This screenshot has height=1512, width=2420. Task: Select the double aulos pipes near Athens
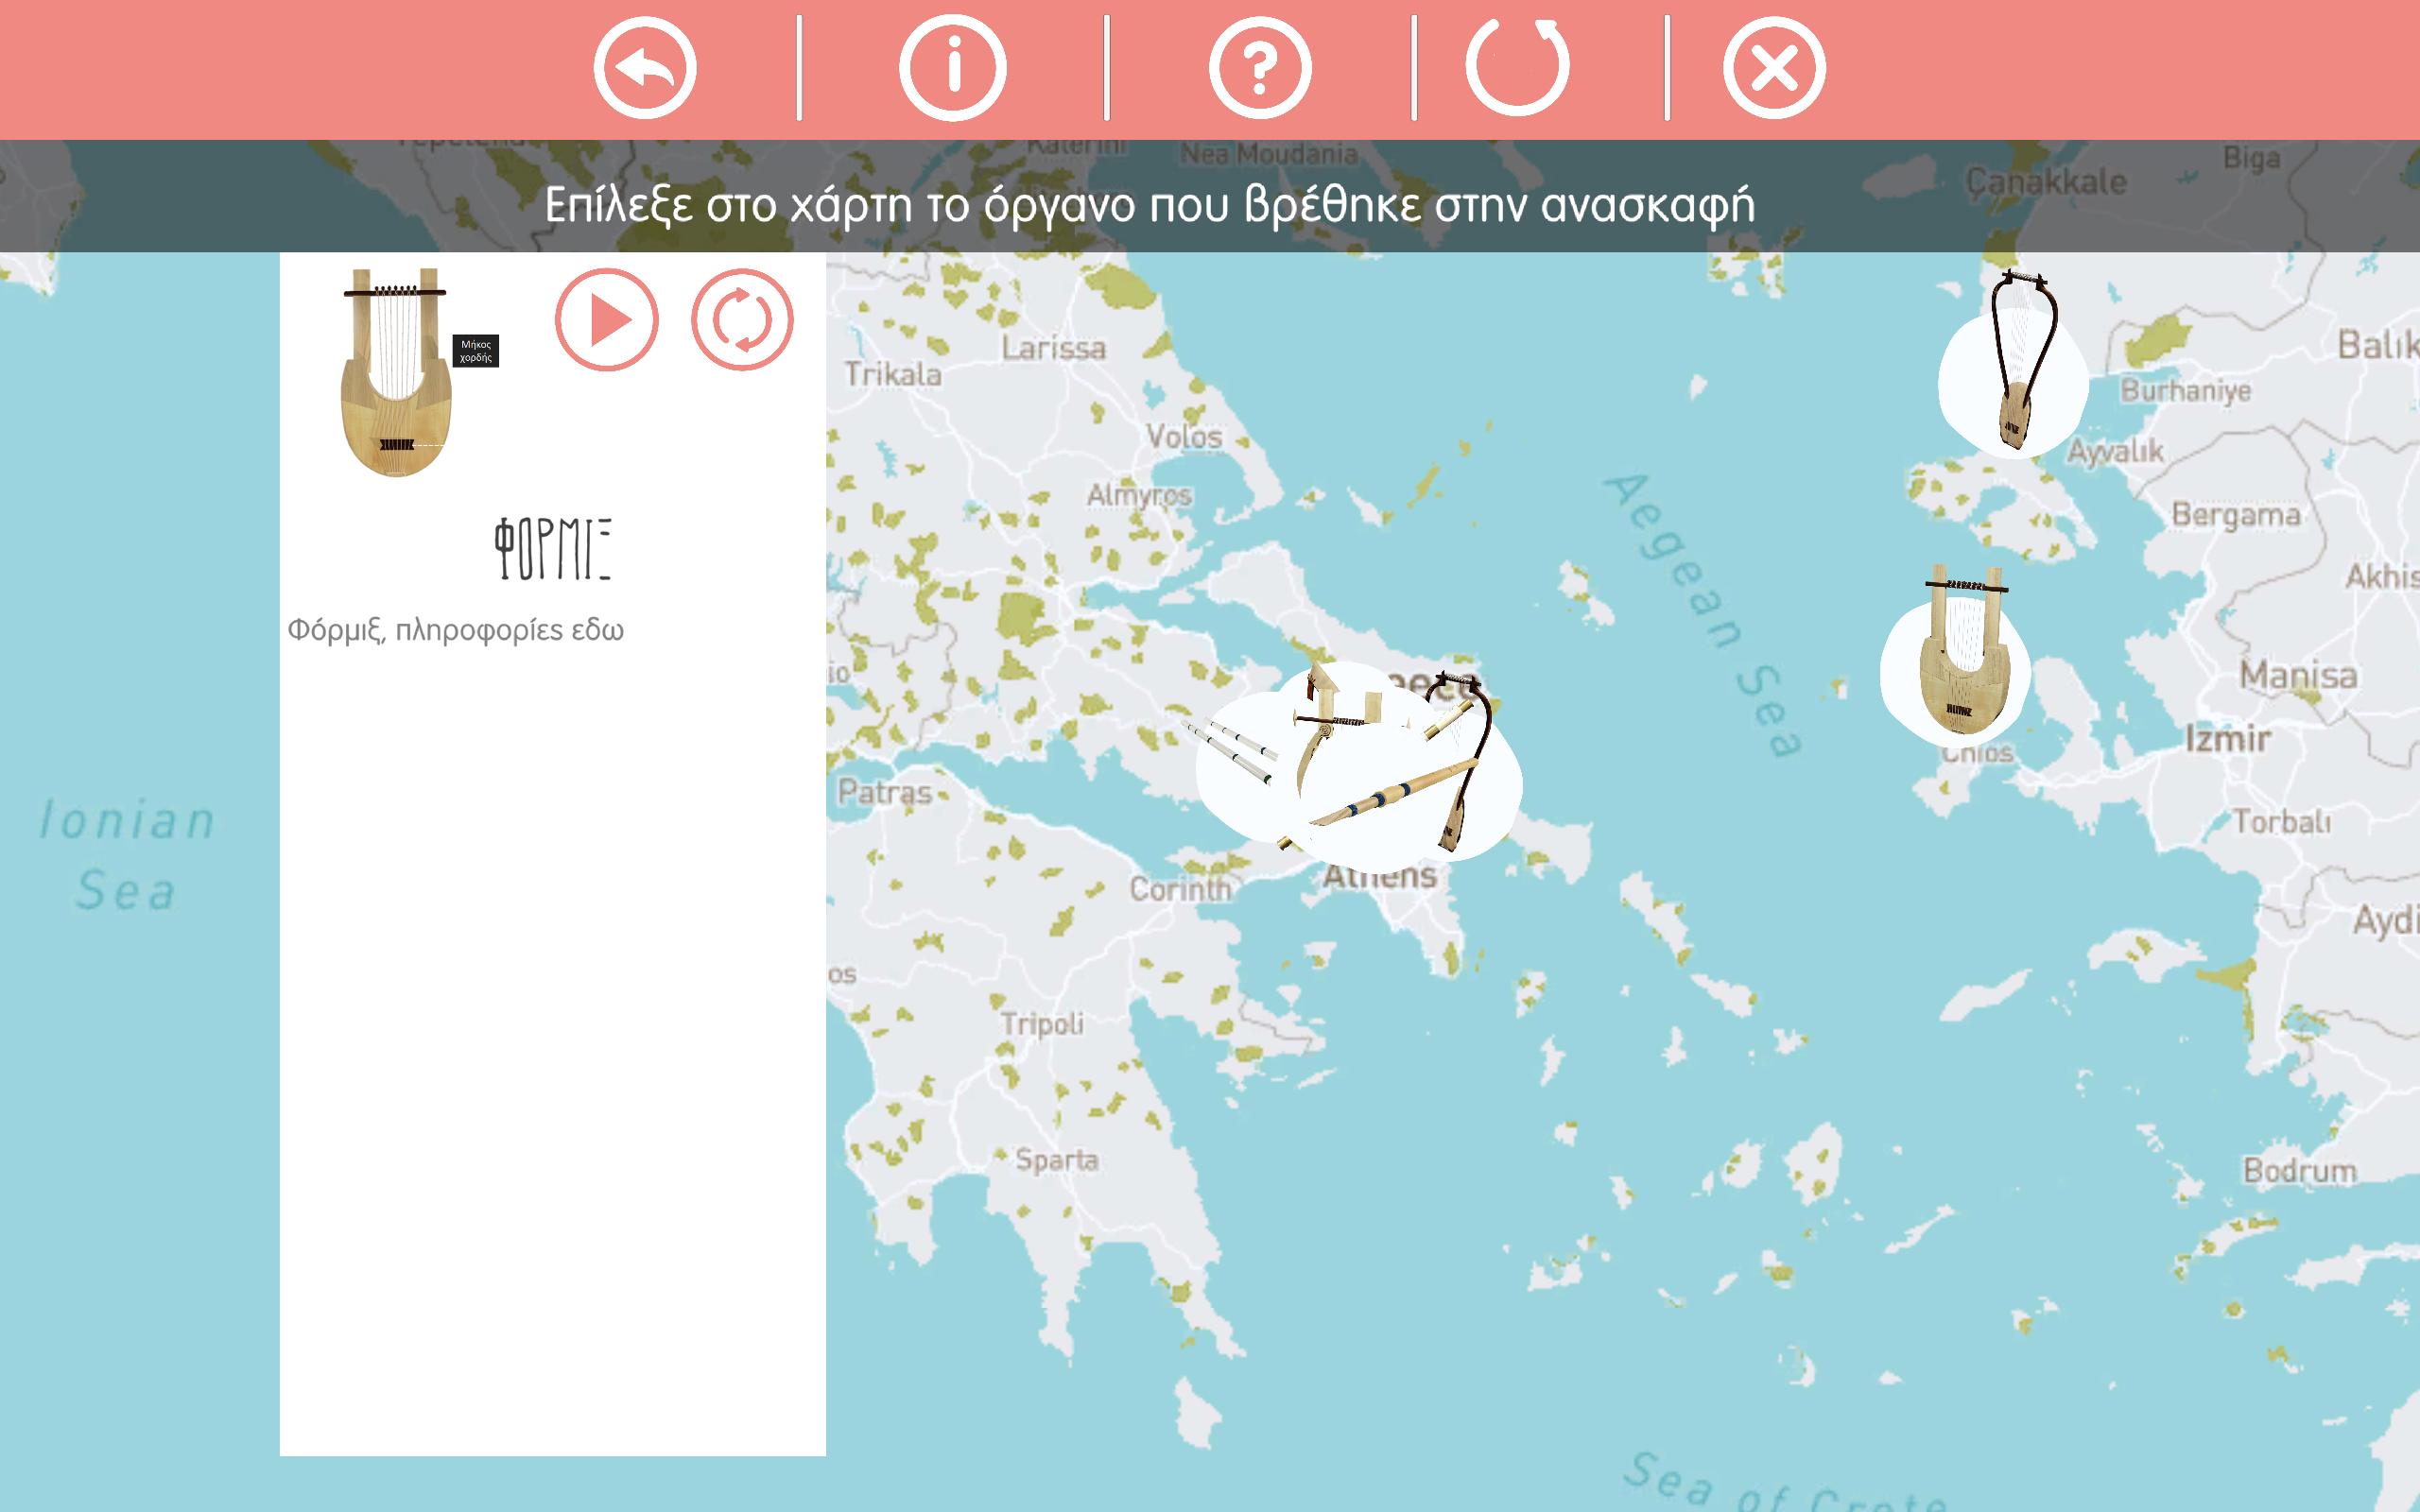point(1232,752)
